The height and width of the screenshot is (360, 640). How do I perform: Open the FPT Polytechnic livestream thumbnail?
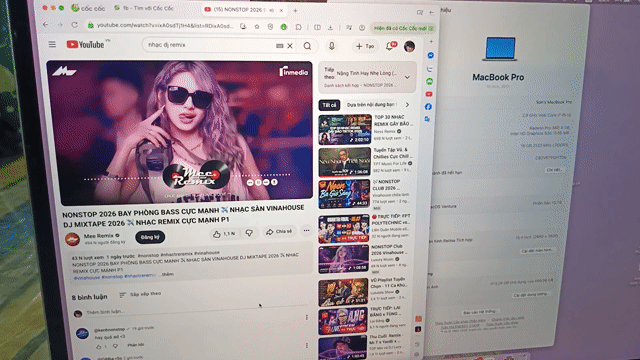point(344,229)
